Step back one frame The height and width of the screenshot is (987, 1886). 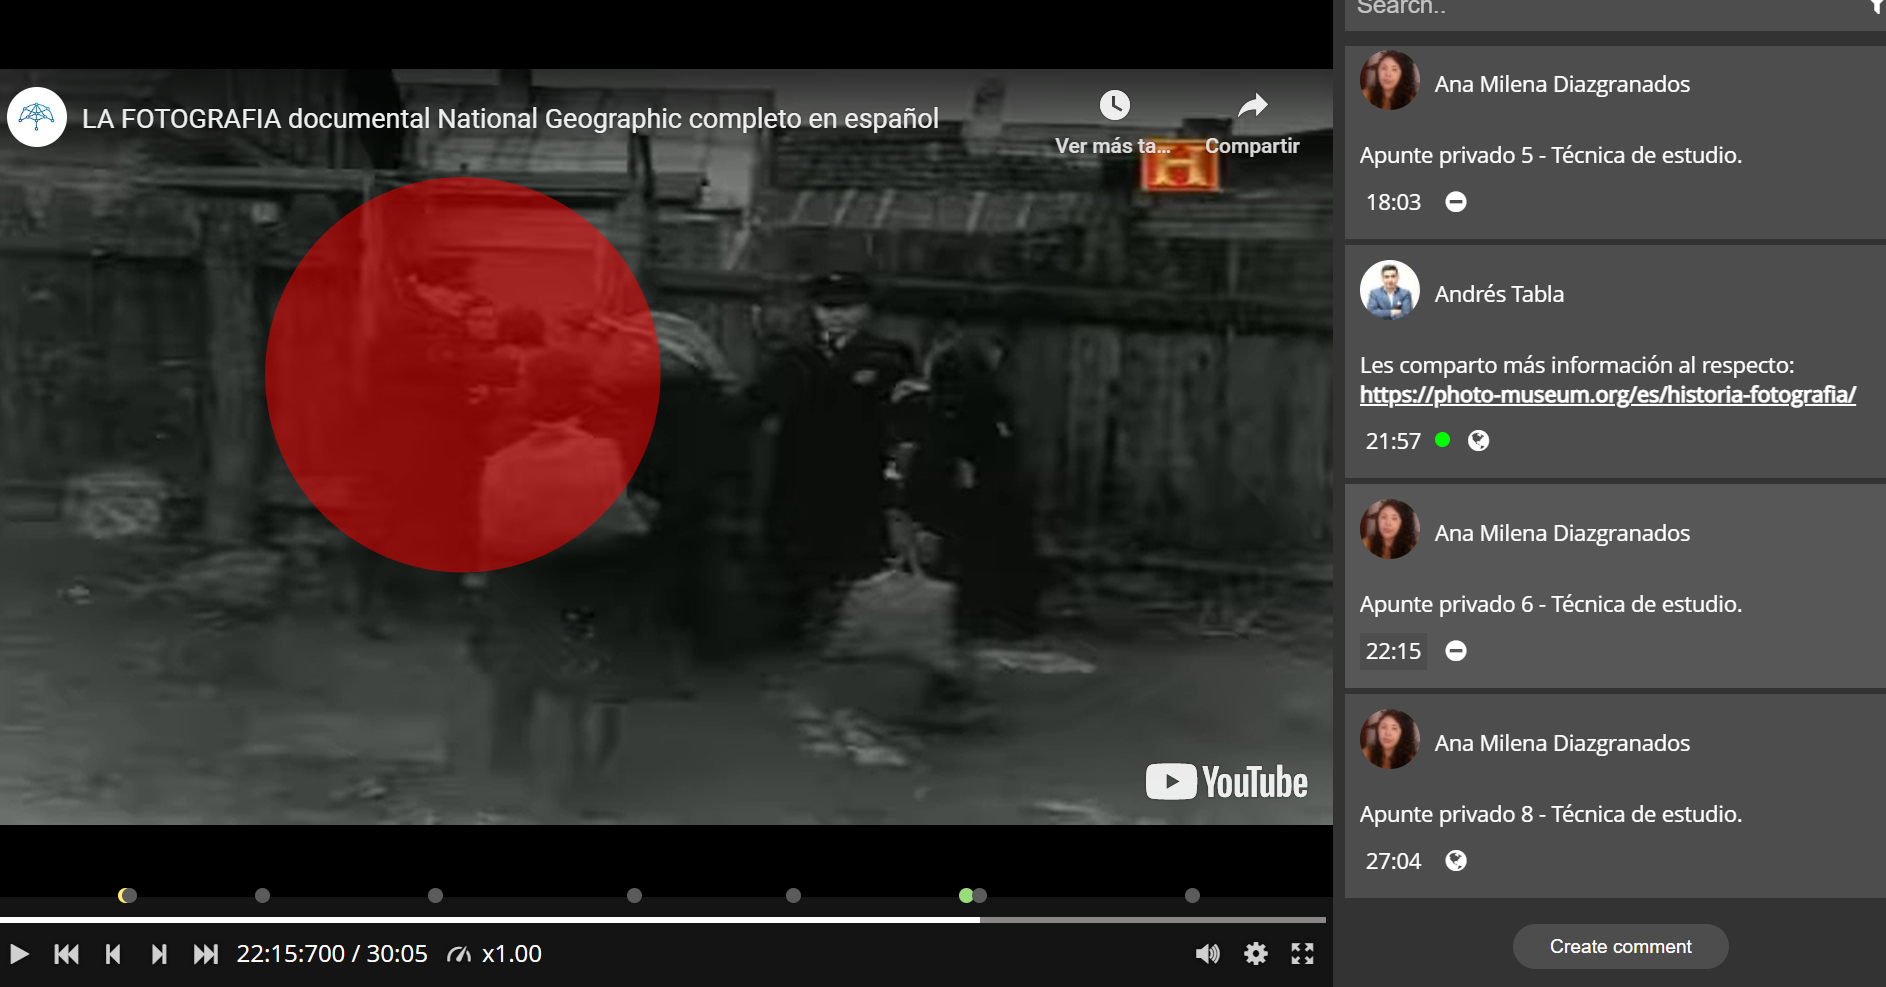coord(113,954)
